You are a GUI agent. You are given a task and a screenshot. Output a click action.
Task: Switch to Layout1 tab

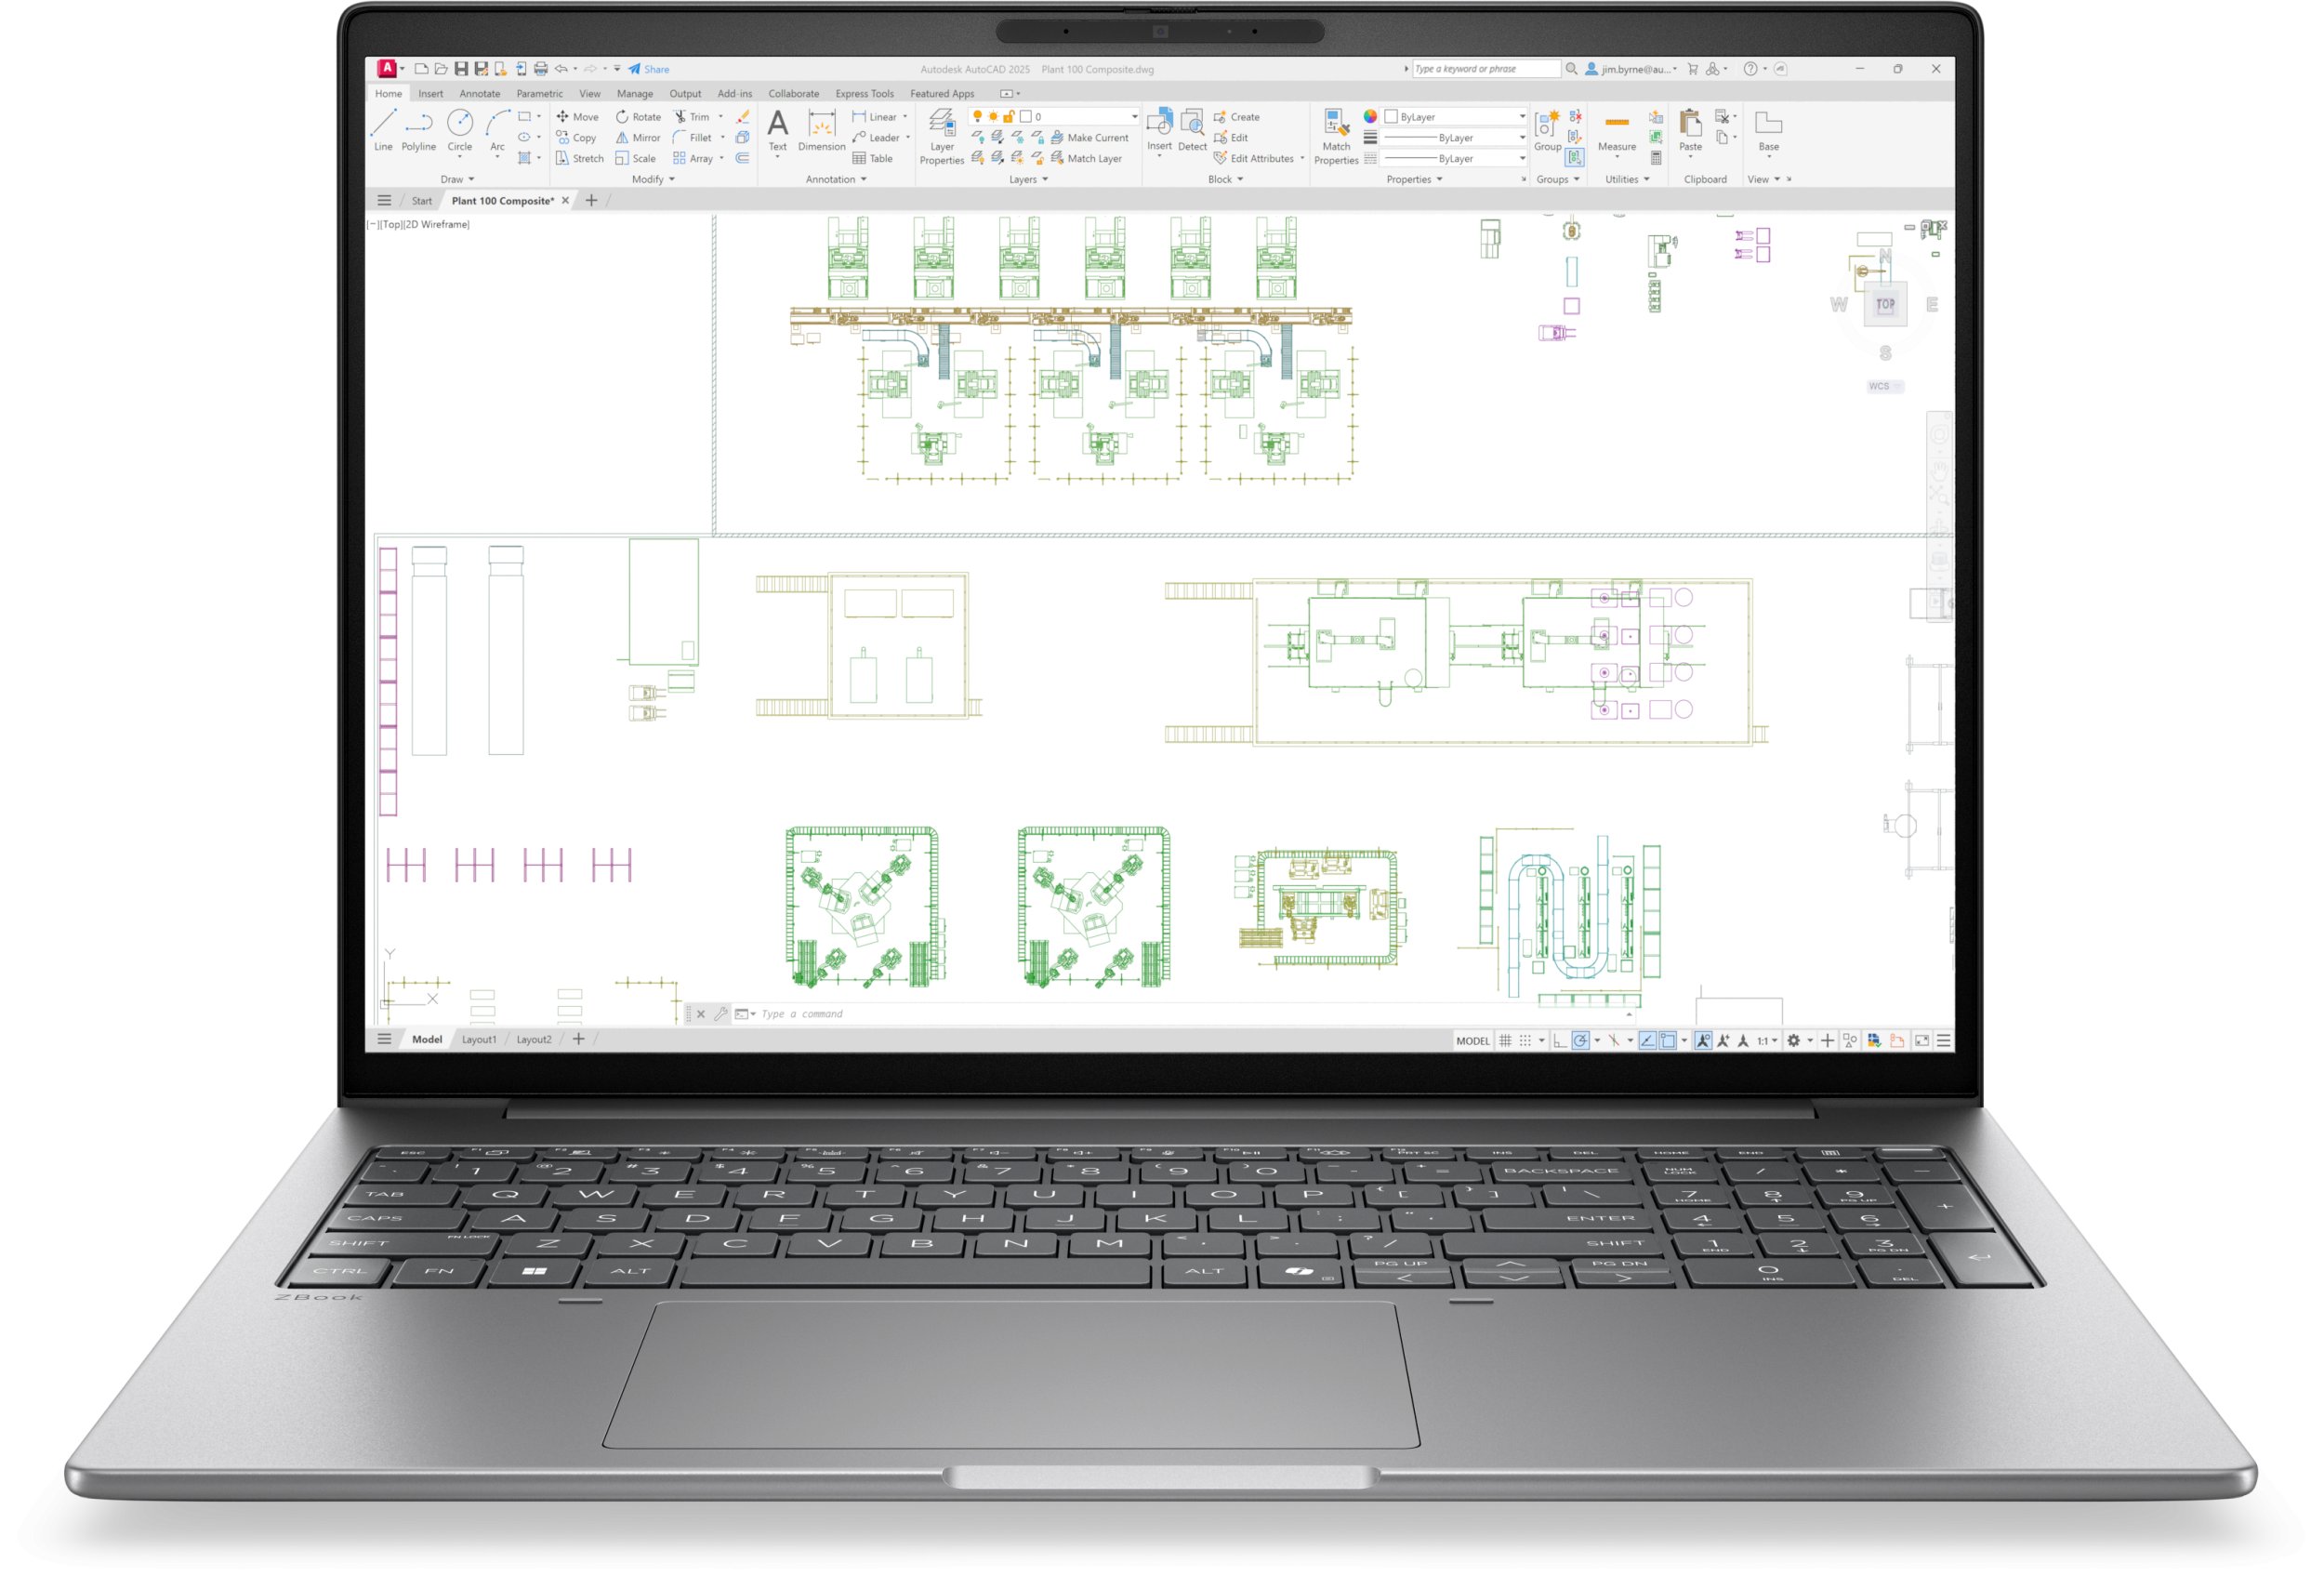tap(479, 1039)
